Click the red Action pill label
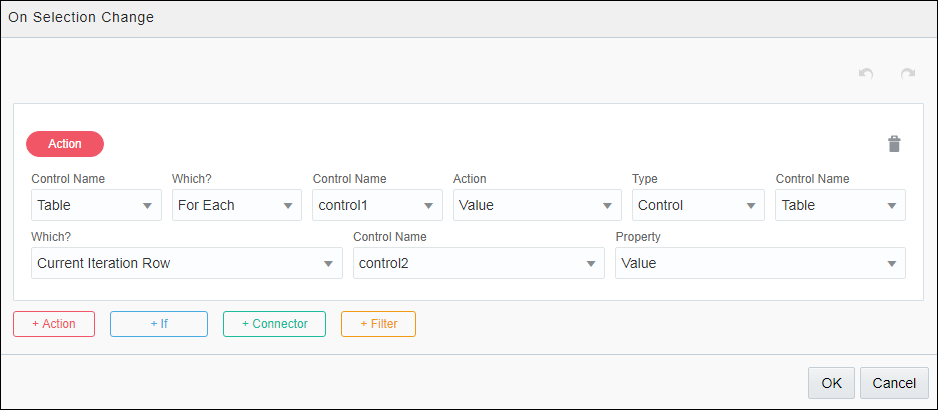Image resolution: width=938 pixels, height=410 pixels. click(x=65, y=144)
